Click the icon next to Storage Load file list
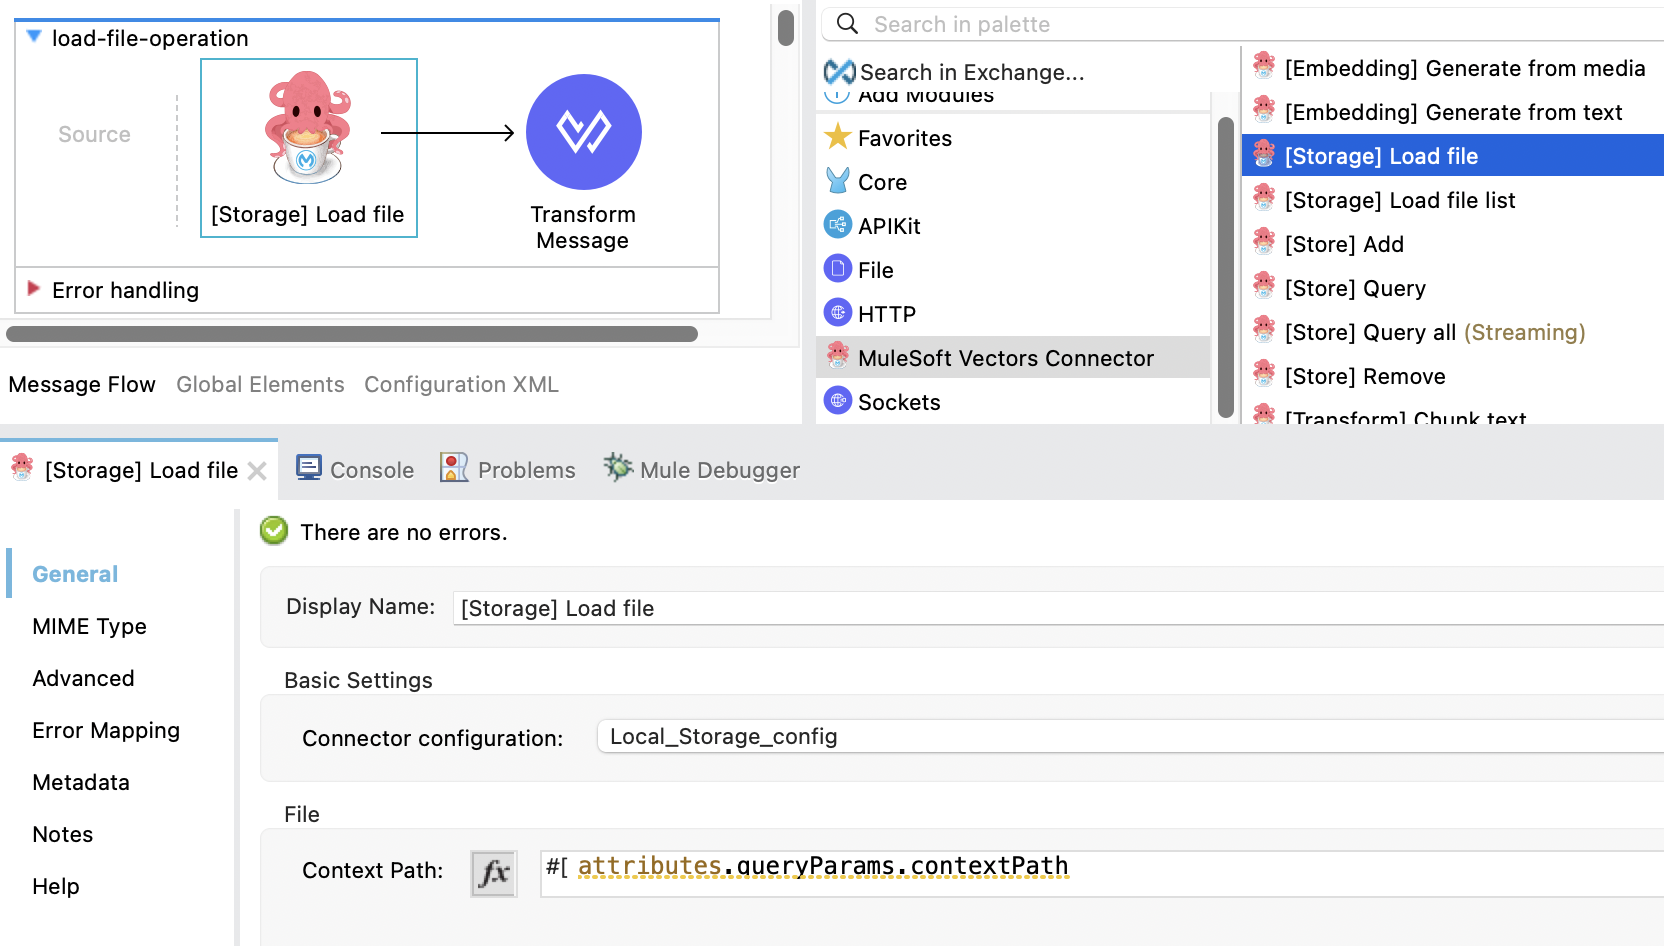The height and width of the screenshot is (946, 1664). pyautogui.click(x=1264, y=198)
